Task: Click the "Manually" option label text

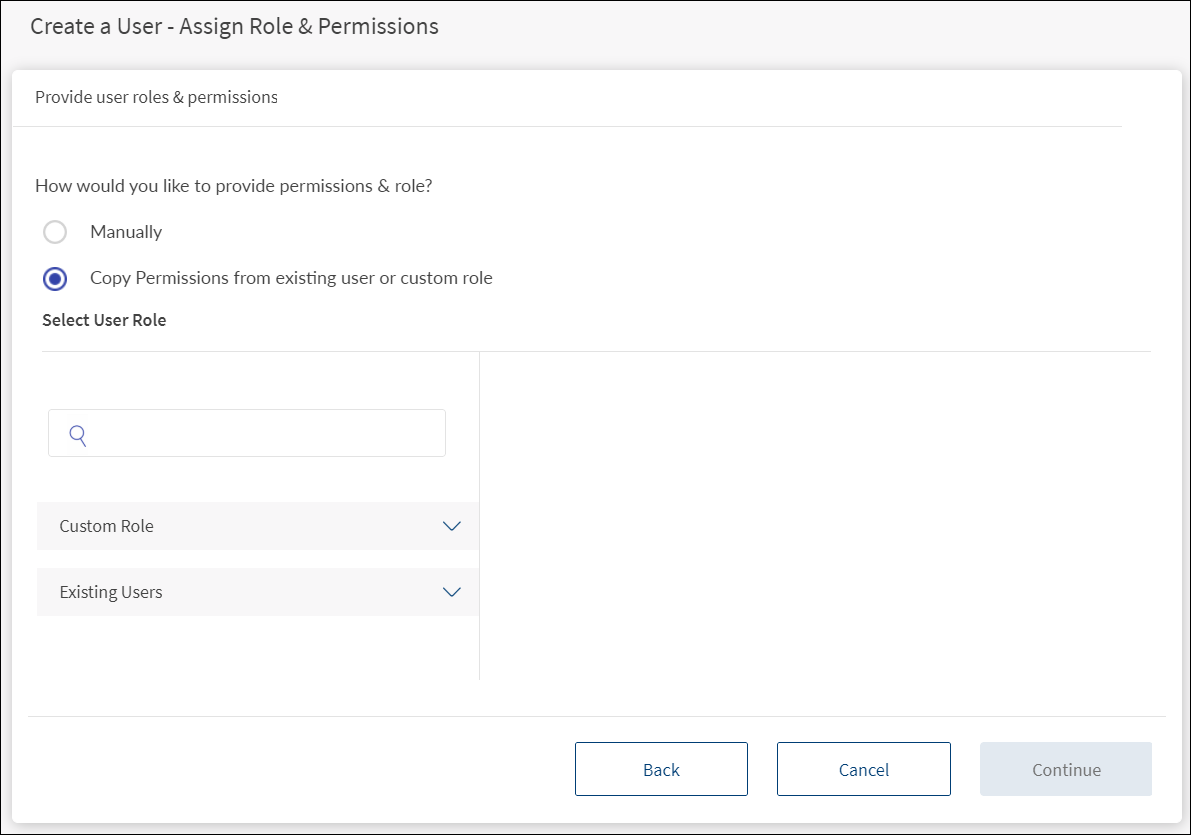Action: point(126,232)
